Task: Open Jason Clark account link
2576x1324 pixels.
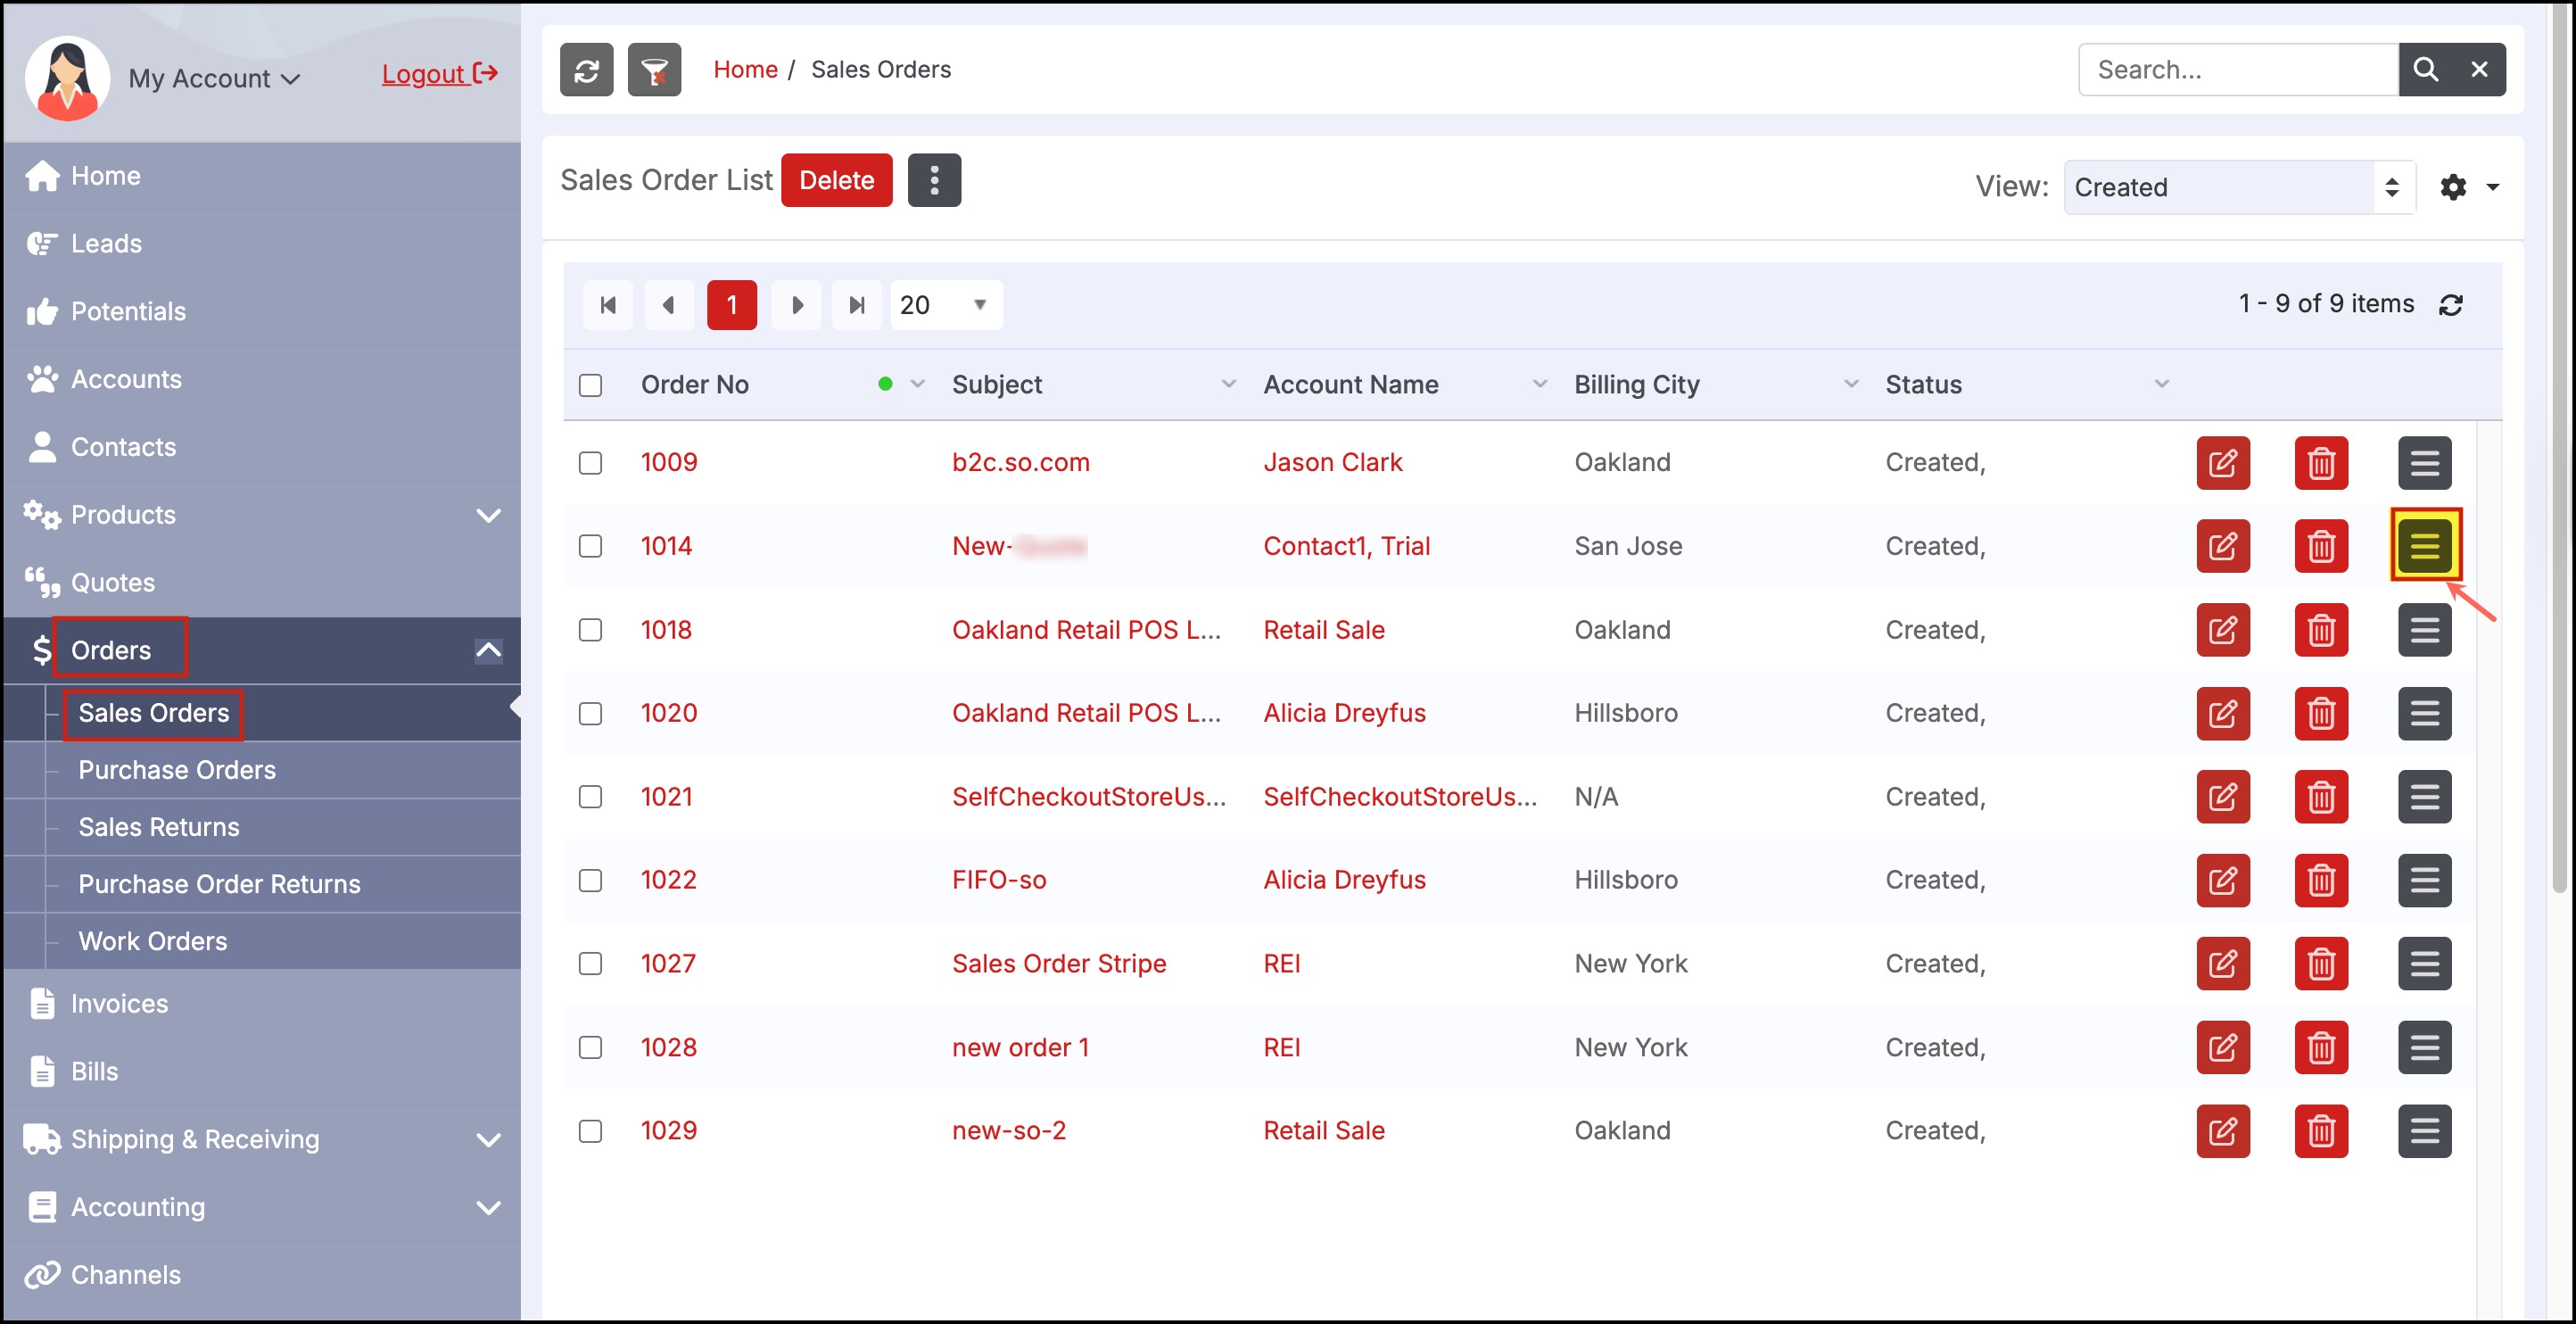Action: point(1332,463)
